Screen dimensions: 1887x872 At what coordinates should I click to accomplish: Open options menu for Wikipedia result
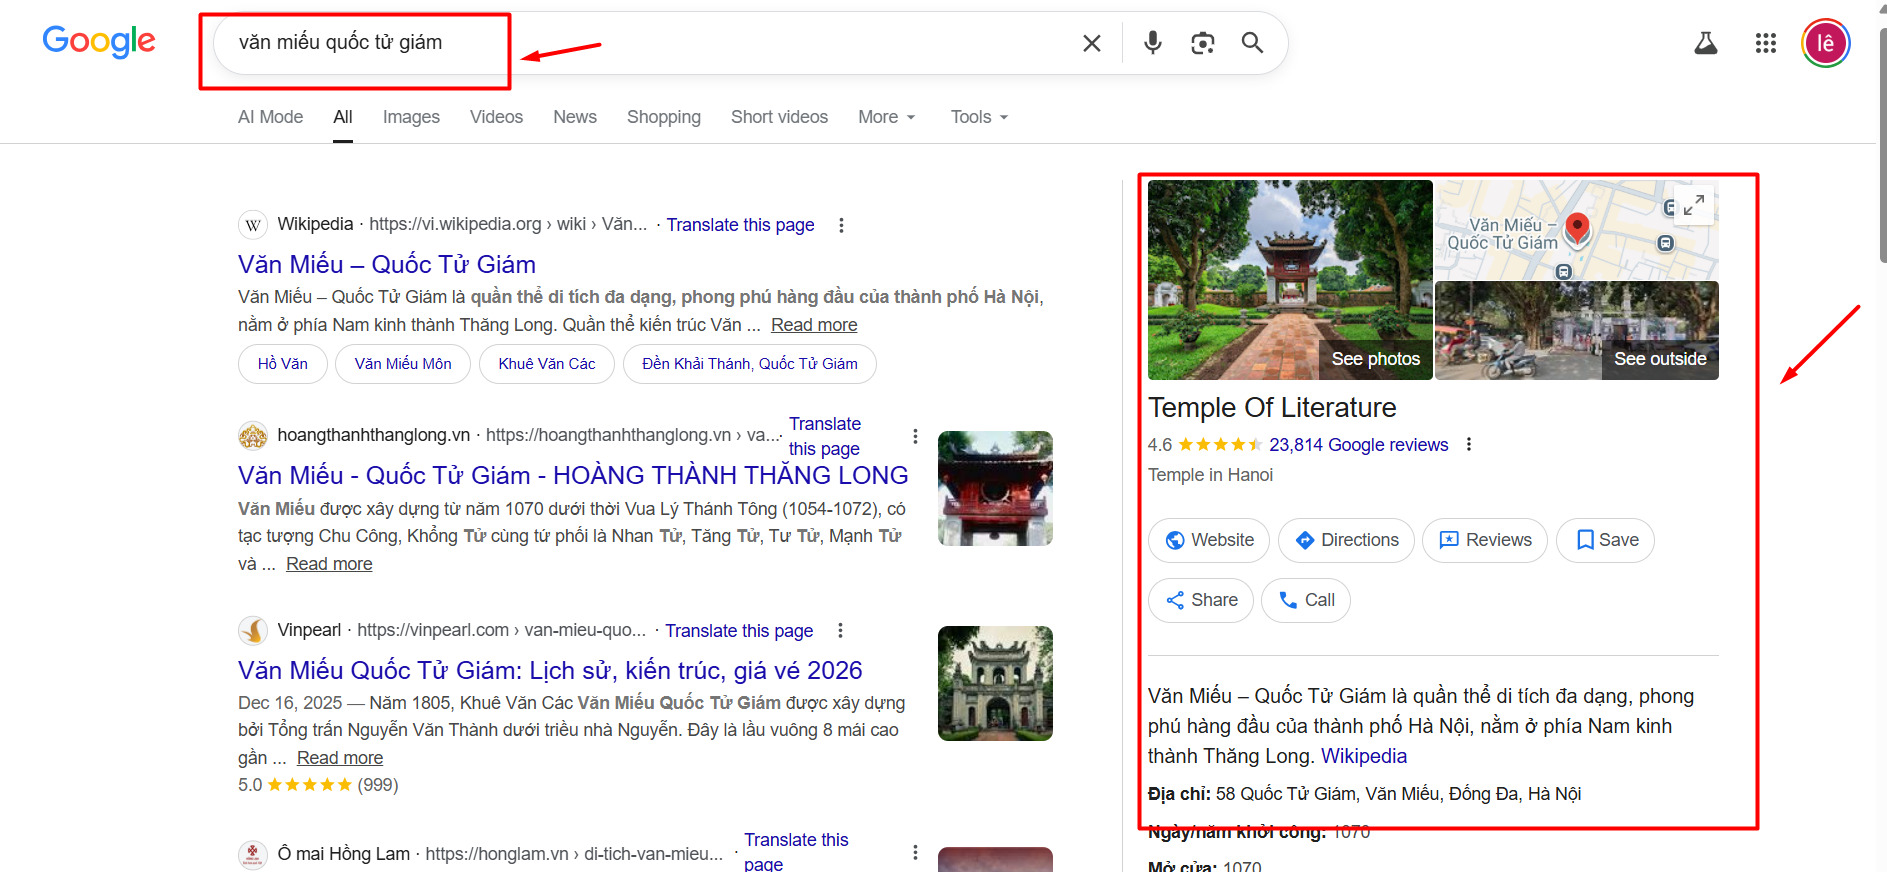coord(841,225)
